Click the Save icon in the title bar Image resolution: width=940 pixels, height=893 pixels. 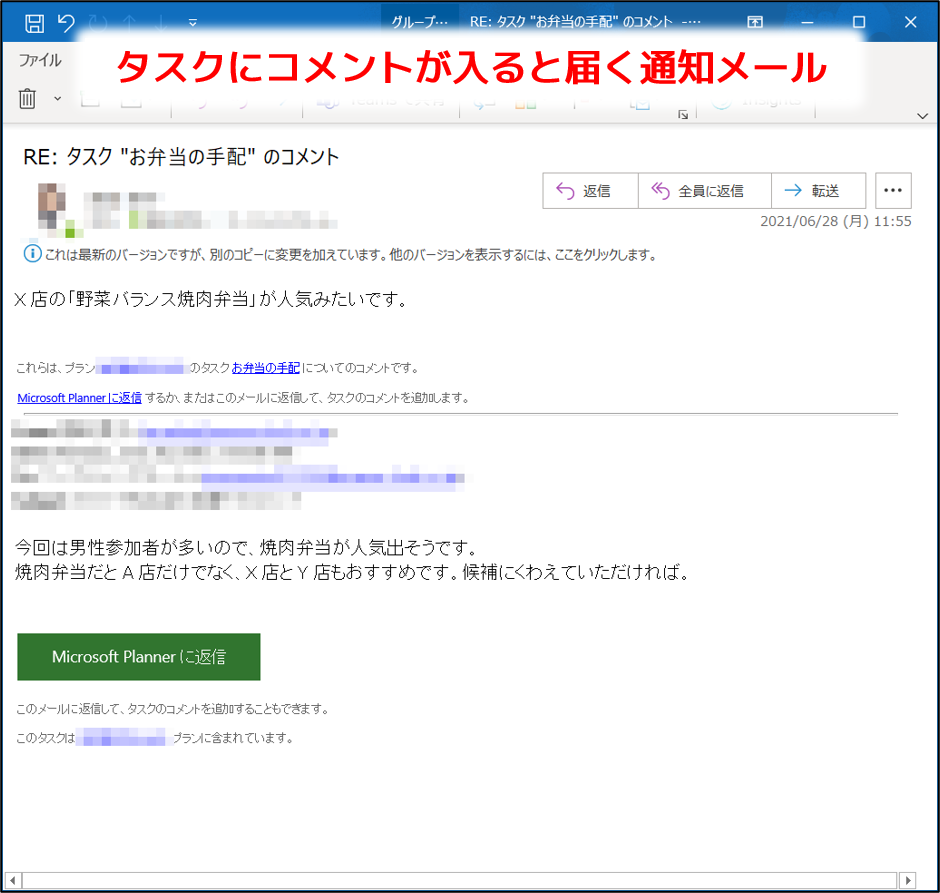(x=34, y=23)
